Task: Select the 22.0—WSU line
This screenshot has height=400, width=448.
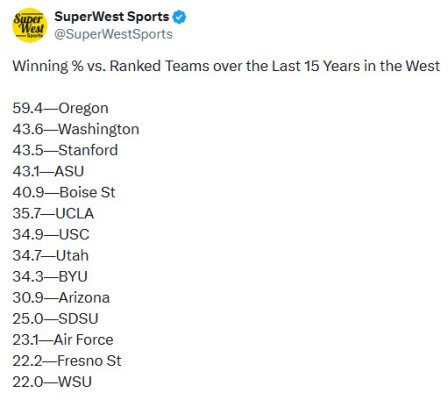Action: pos(52,382)
